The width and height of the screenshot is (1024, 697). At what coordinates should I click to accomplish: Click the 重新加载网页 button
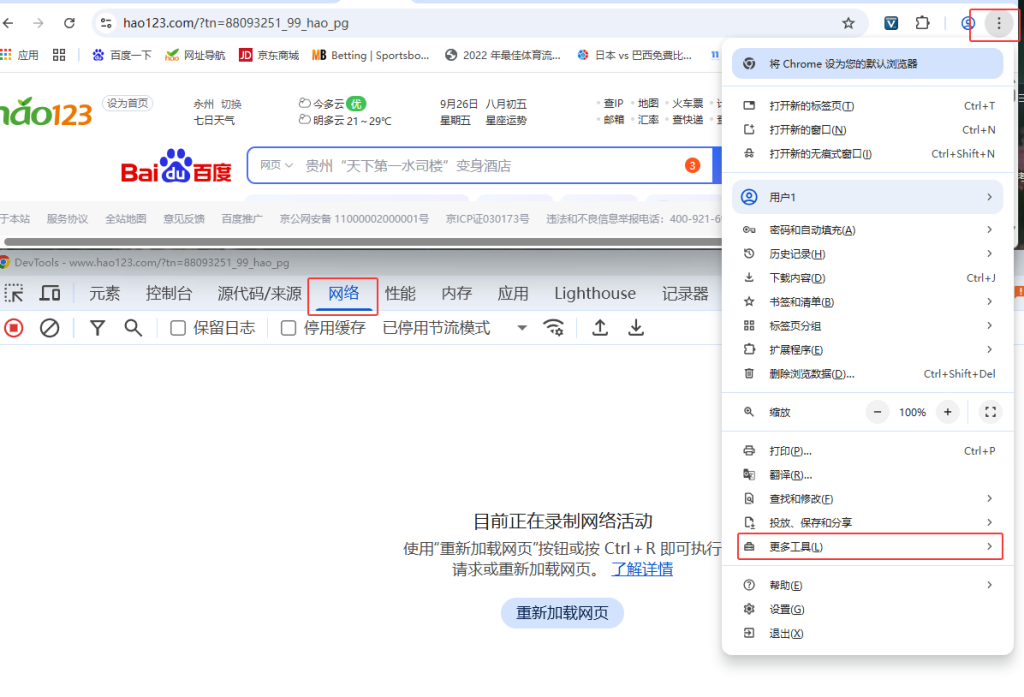click(x=561, y=613)
